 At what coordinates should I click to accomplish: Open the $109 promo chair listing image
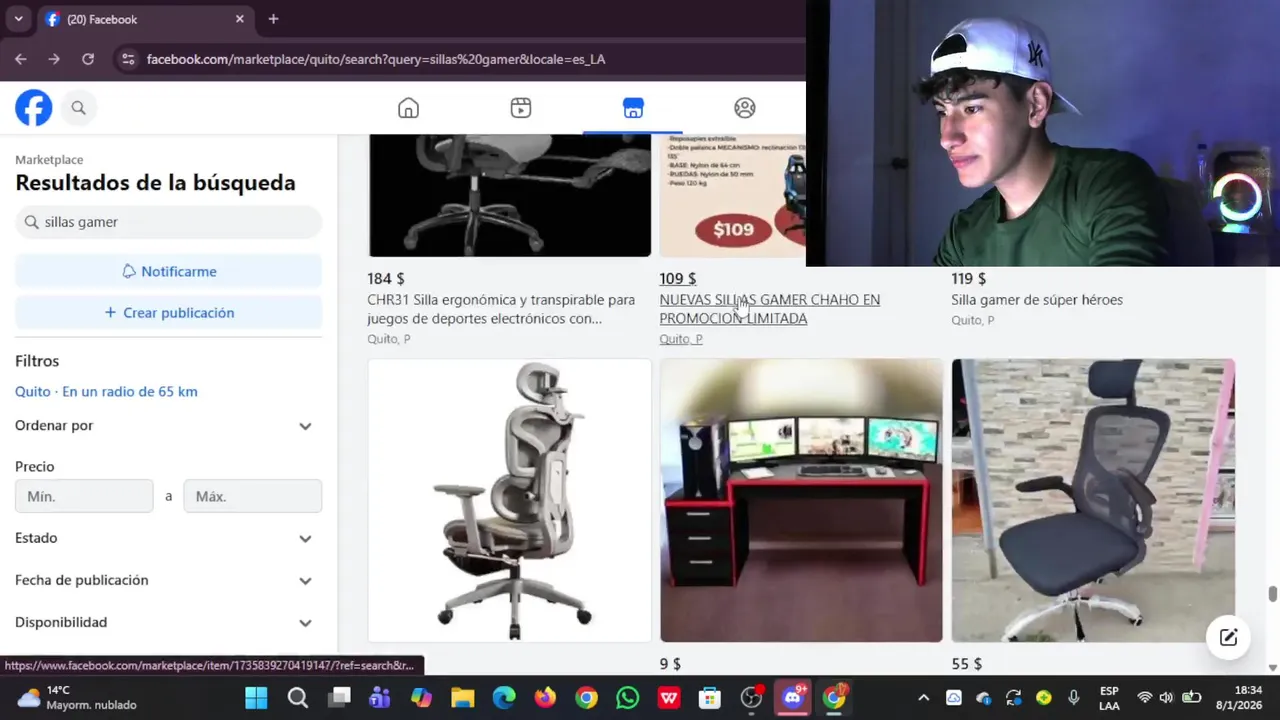pyautogui.click(x=732, y=196)
